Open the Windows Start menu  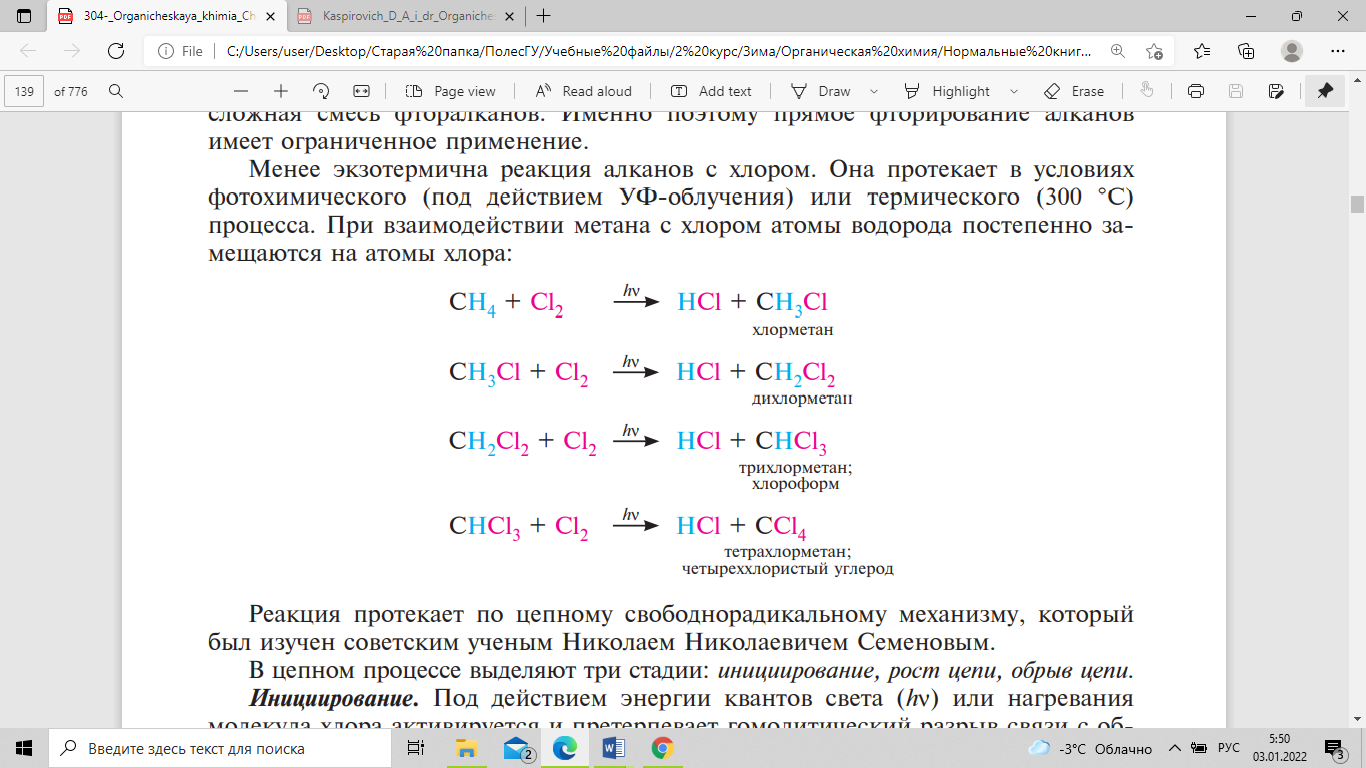24,748
